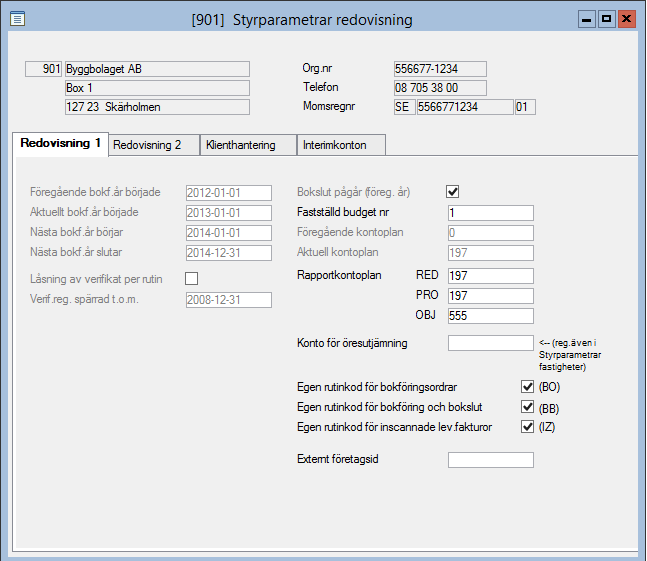Click the Telefon field 08 705 38 00
647x561 pixels.
click(x=440, y=88)
